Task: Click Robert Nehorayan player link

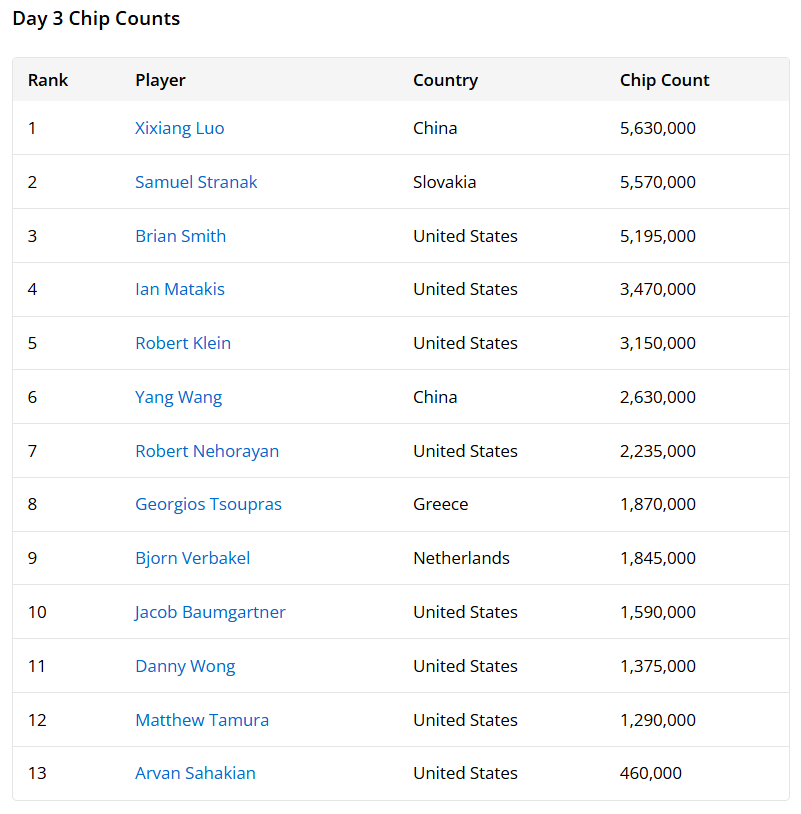Action: click(207, 451)
